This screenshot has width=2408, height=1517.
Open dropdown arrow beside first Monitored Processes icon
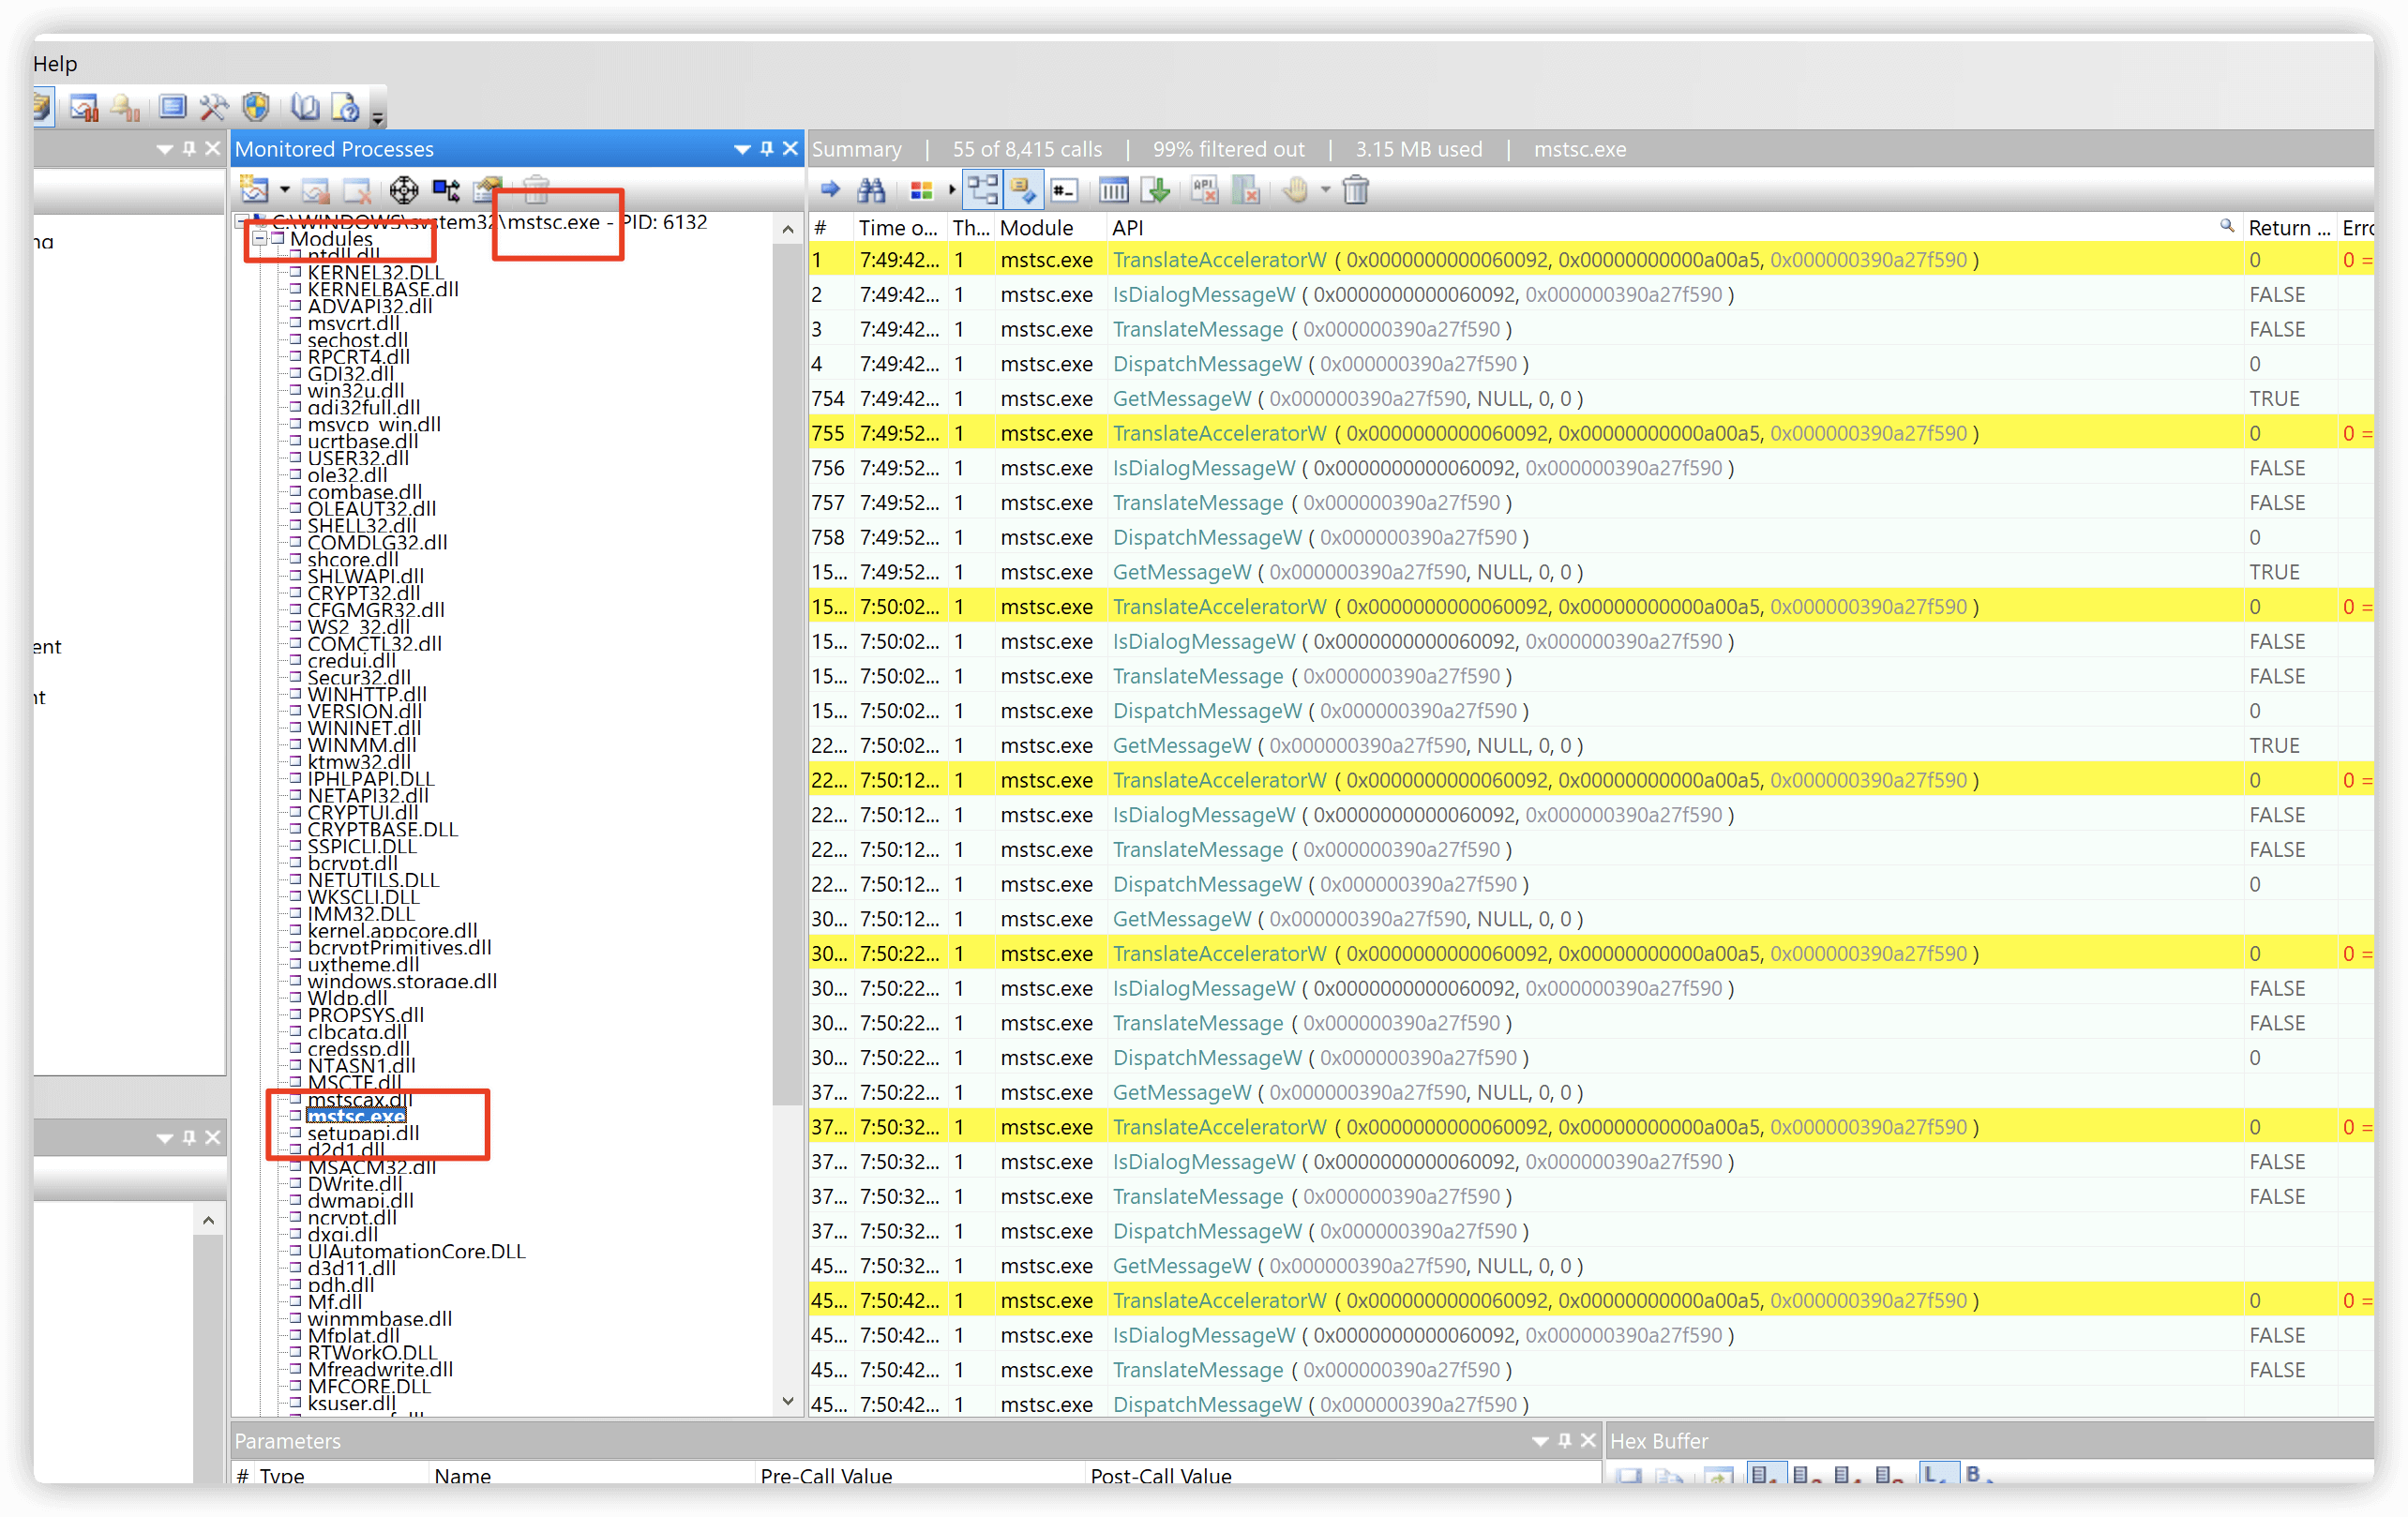285,190
